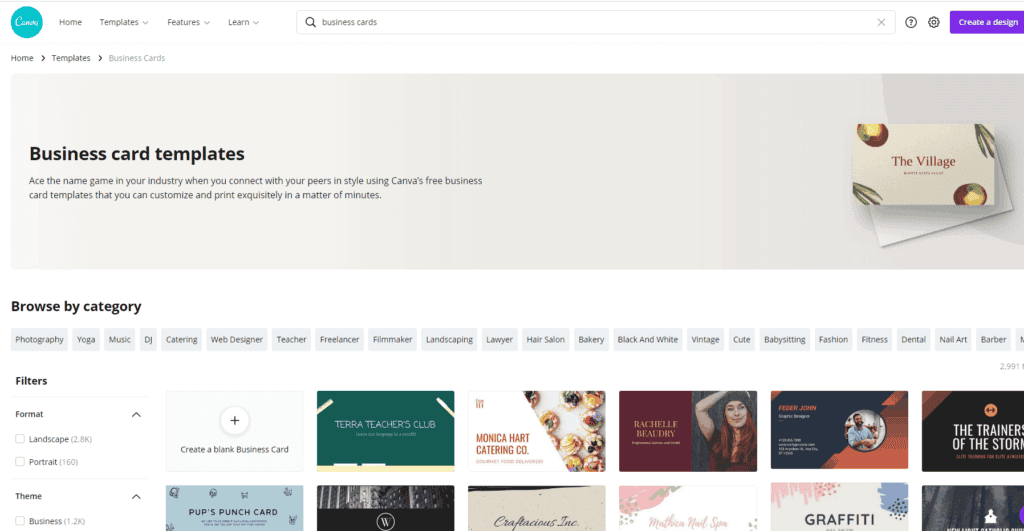Select the Web Designer category chip
Viewport: 1024px width, 531px height.
pos(236,340)
